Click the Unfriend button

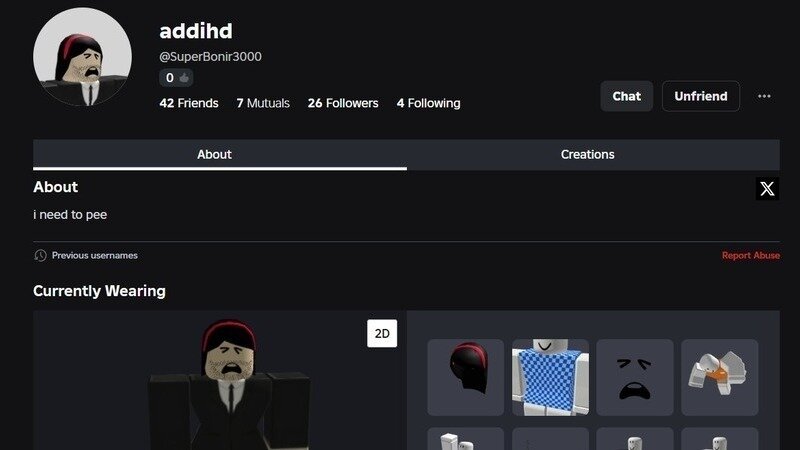[x=701, y=96]
